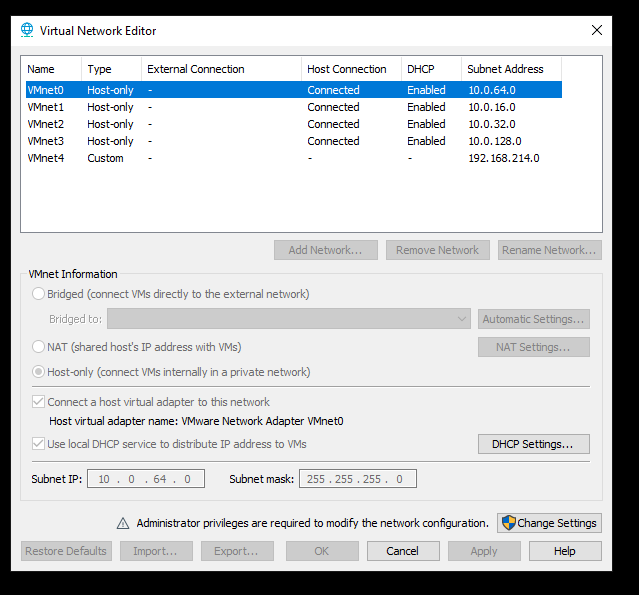This screenshot has height=595, width=639.
Task: Select the NAT radio option
Action: click(38, 347)
